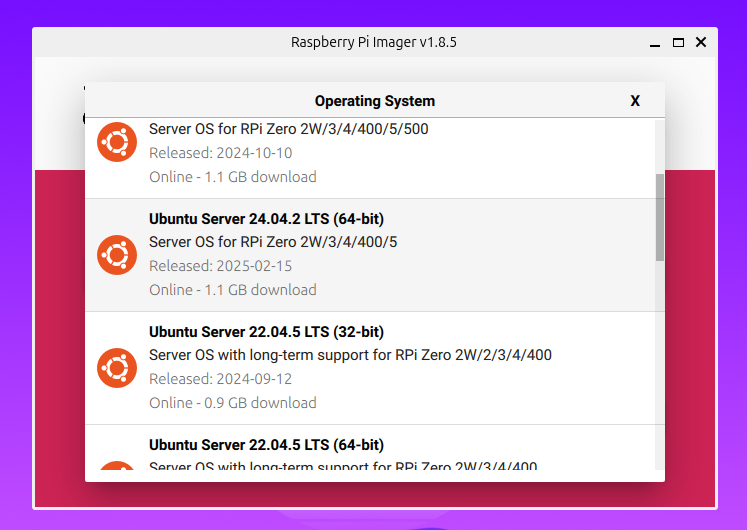Click 'Server OS for RPi Zero 2W/3/4/400/5' description
This screenshot has width=747, height=530.
[273, 242]
